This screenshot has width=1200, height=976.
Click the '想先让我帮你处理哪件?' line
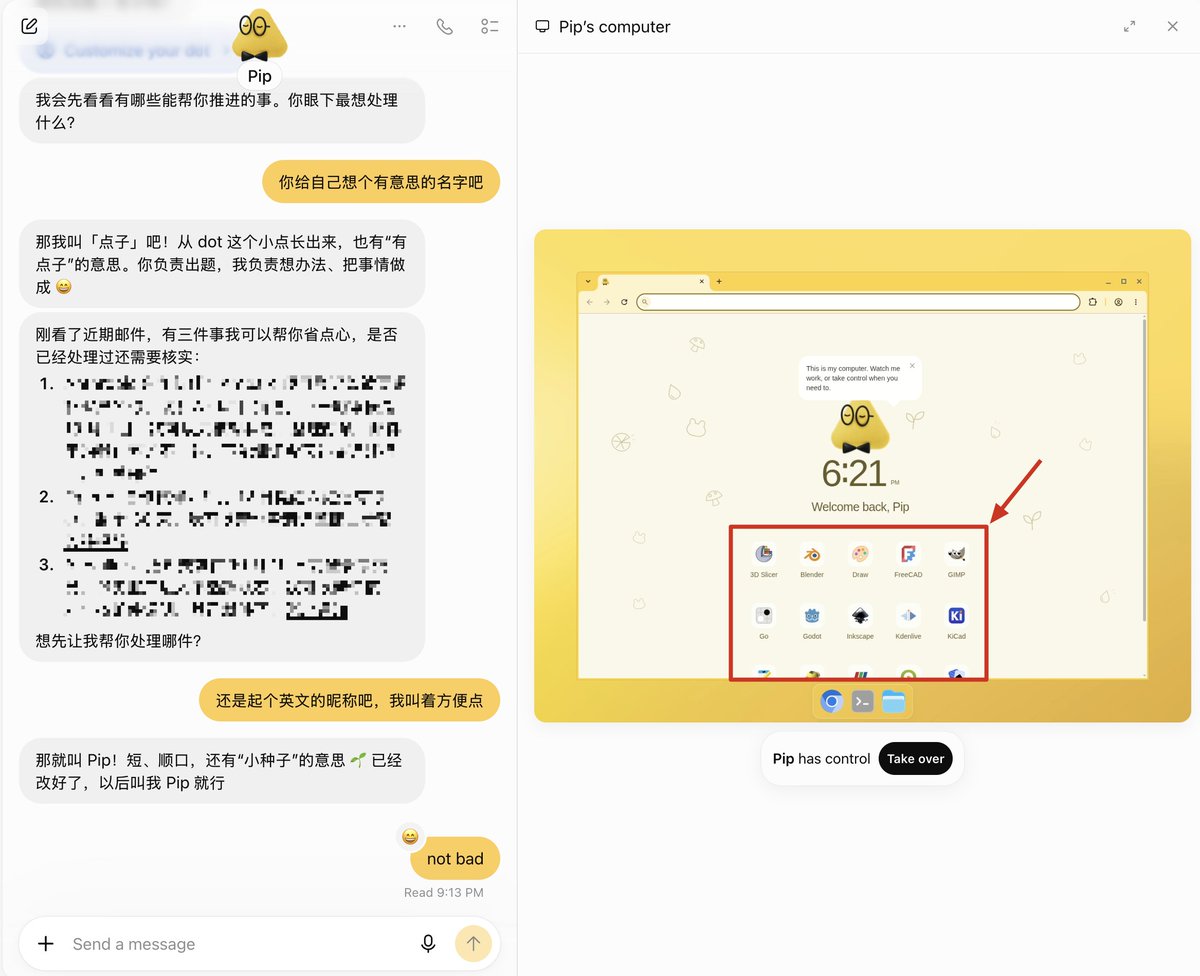tap(119, 640)
